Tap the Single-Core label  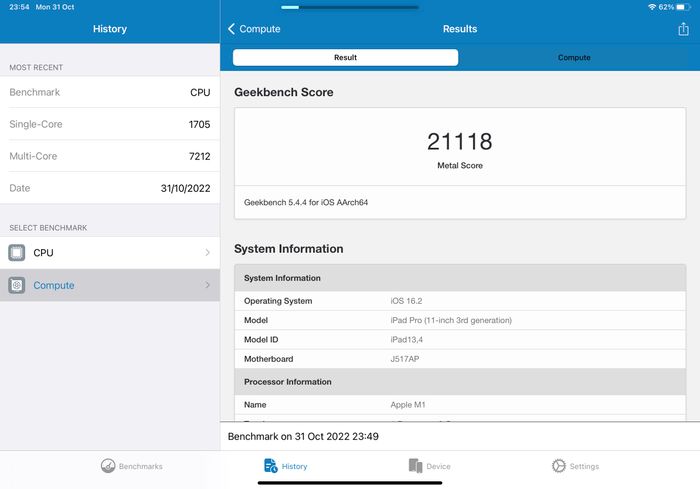tap(36, 124)
